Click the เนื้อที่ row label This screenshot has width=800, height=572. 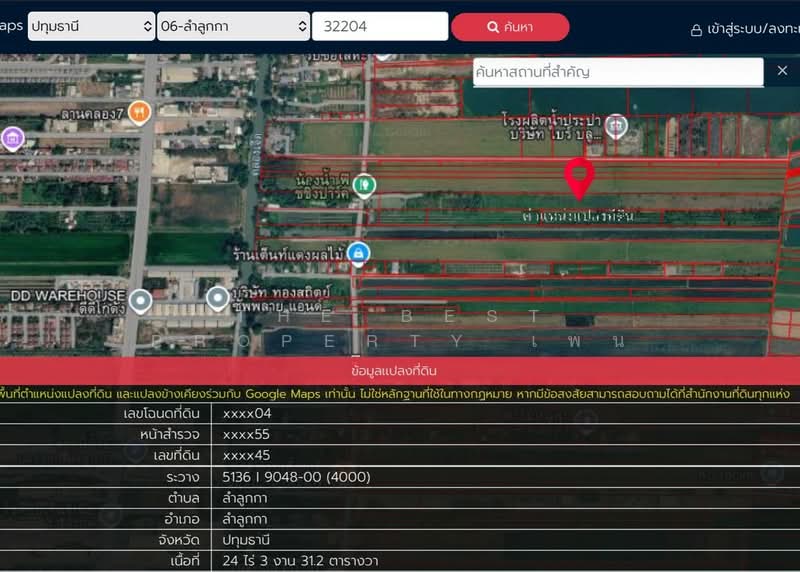coord(185,561)
